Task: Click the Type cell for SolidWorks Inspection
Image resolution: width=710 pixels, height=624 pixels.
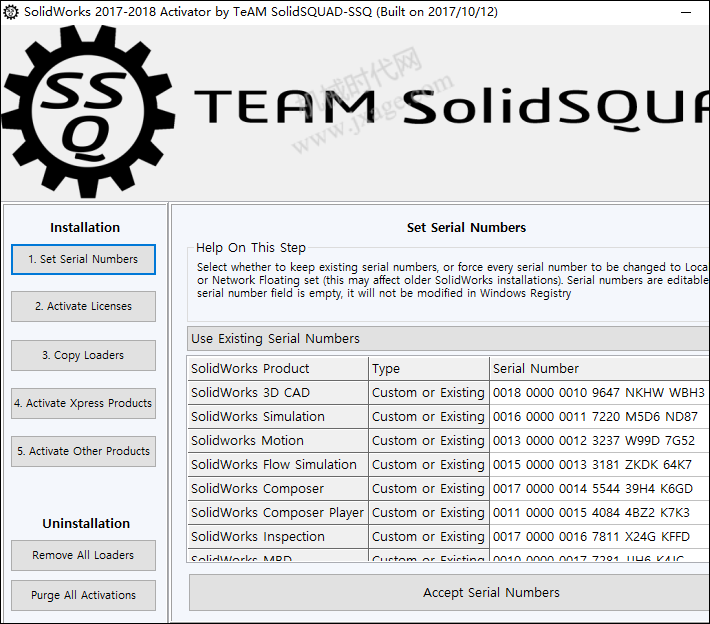Action: (x=429, y=537)
